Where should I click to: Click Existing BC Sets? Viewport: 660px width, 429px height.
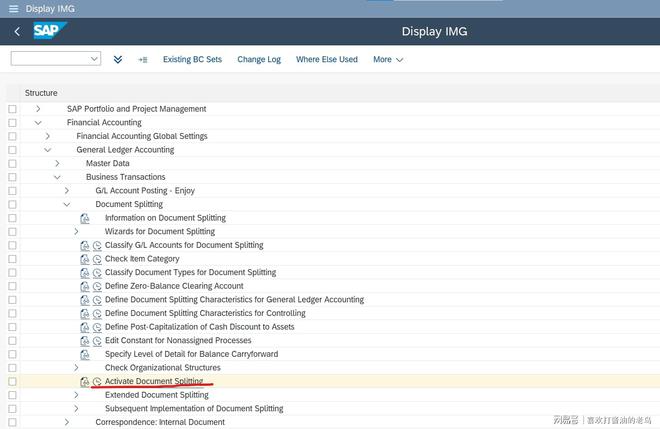click(x=192, y=59)
